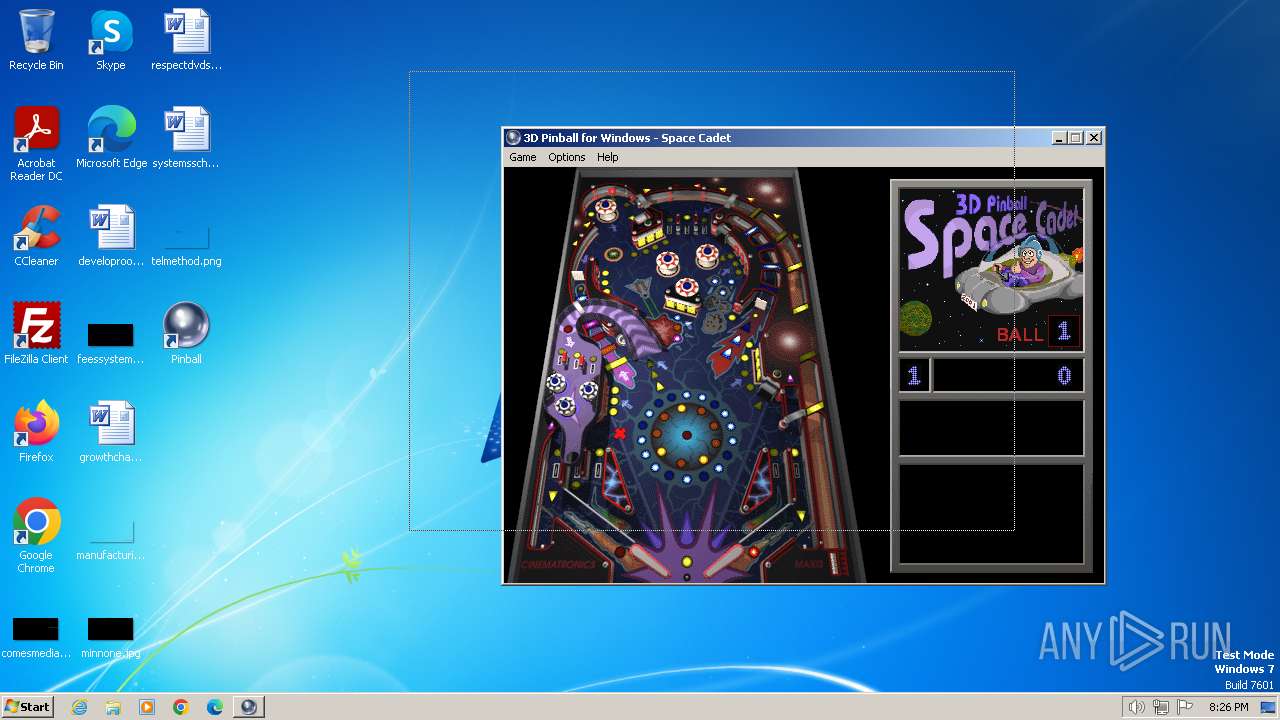
Task: Select the Skype desktop shortcut
Action: (x=110, y=40)
